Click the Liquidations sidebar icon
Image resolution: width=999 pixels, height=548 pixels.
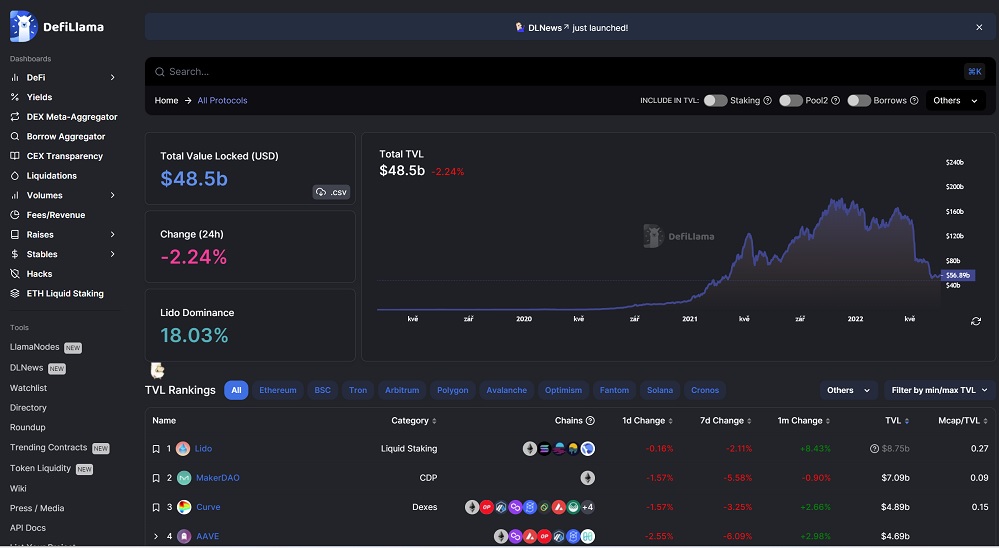15,176
